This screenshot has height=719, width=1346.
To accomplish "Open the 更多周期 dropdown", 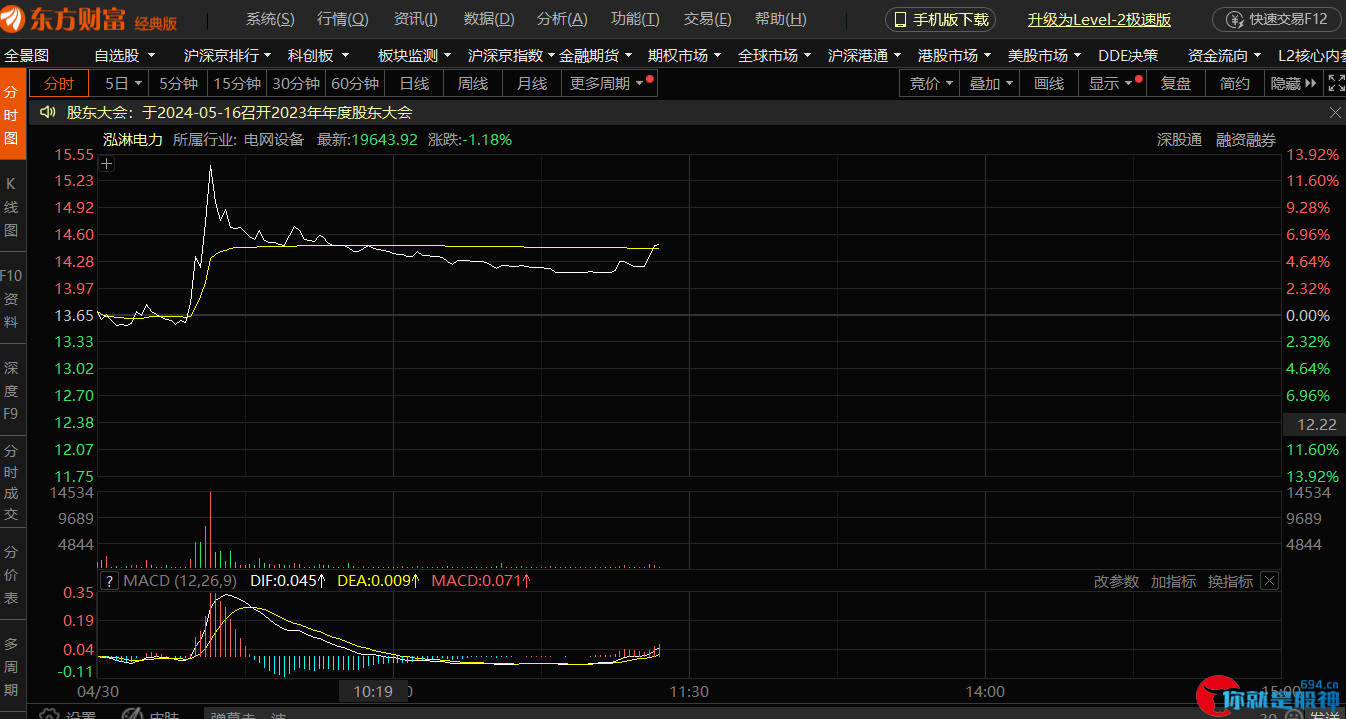I will click(x=608, y=83).
